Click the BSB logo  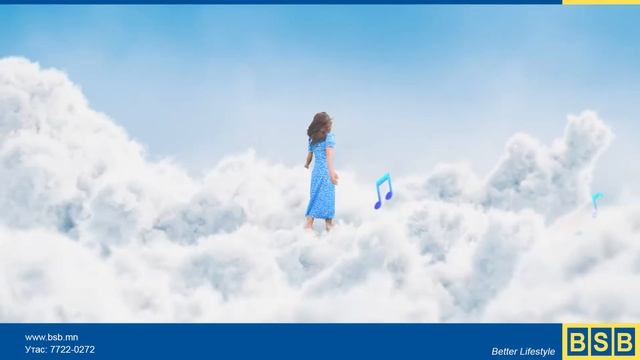[601, 342]
